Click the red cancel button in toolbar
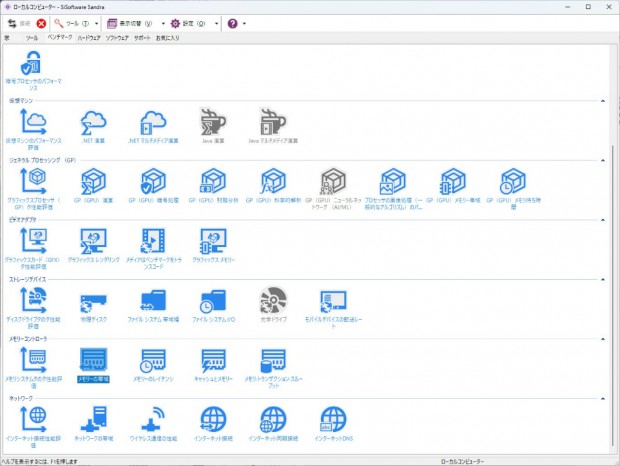This screenshot has width=620, height=466. point(42,23)
